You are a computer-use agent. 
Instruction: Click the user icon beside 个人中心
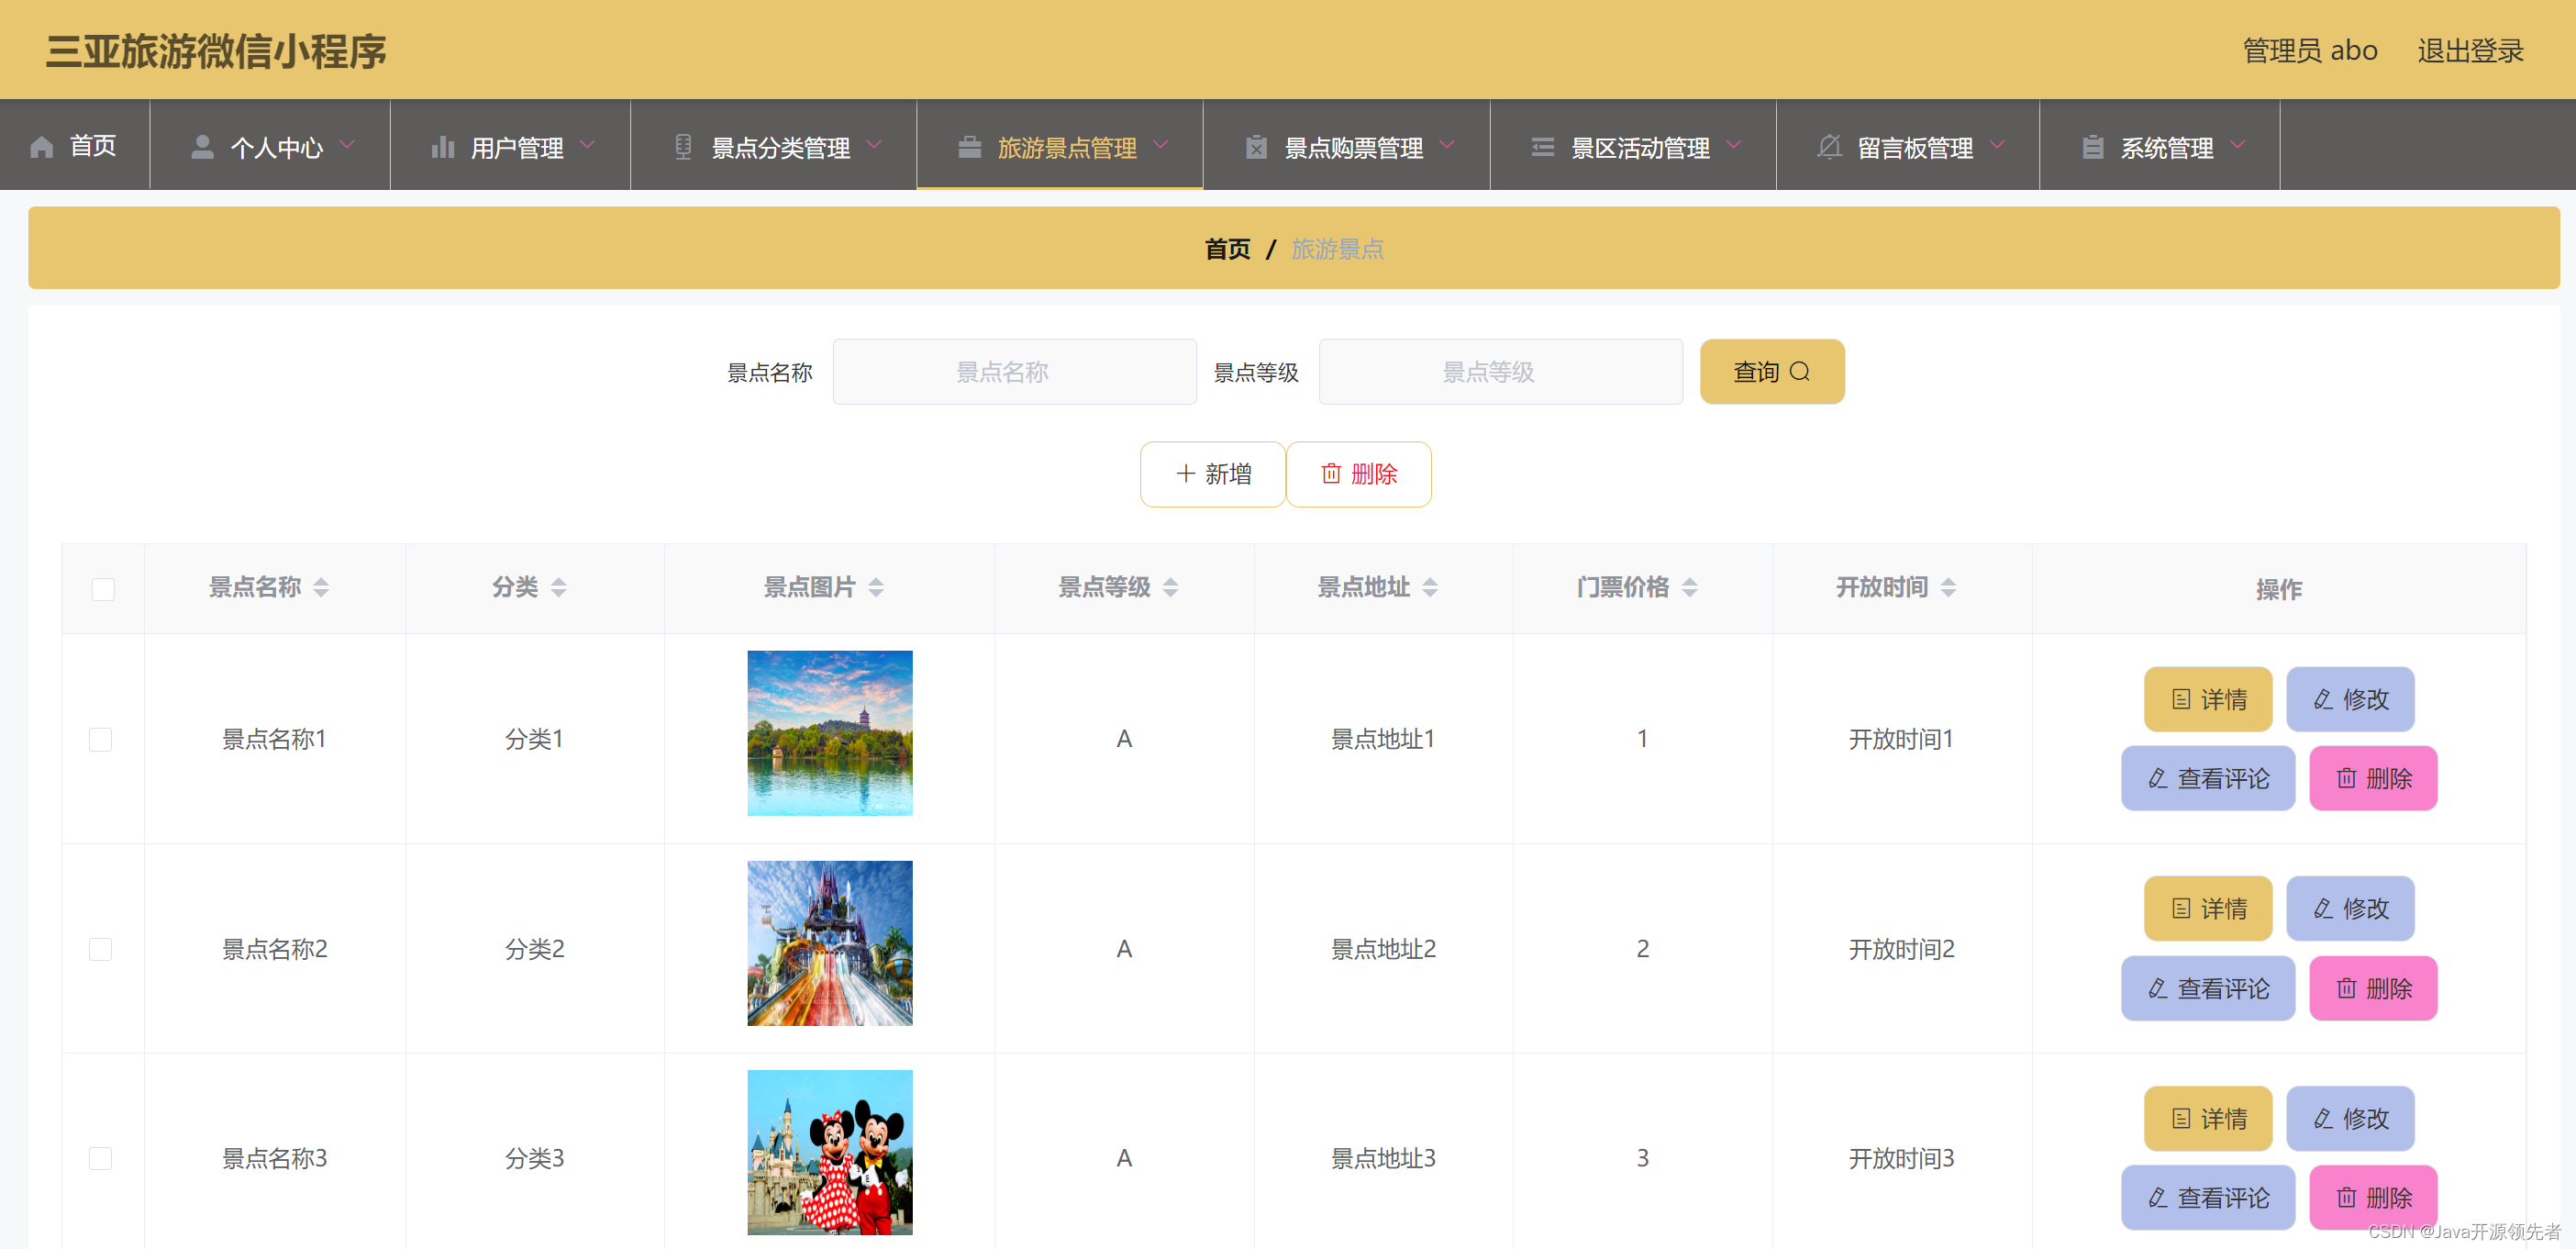point(202,147)
